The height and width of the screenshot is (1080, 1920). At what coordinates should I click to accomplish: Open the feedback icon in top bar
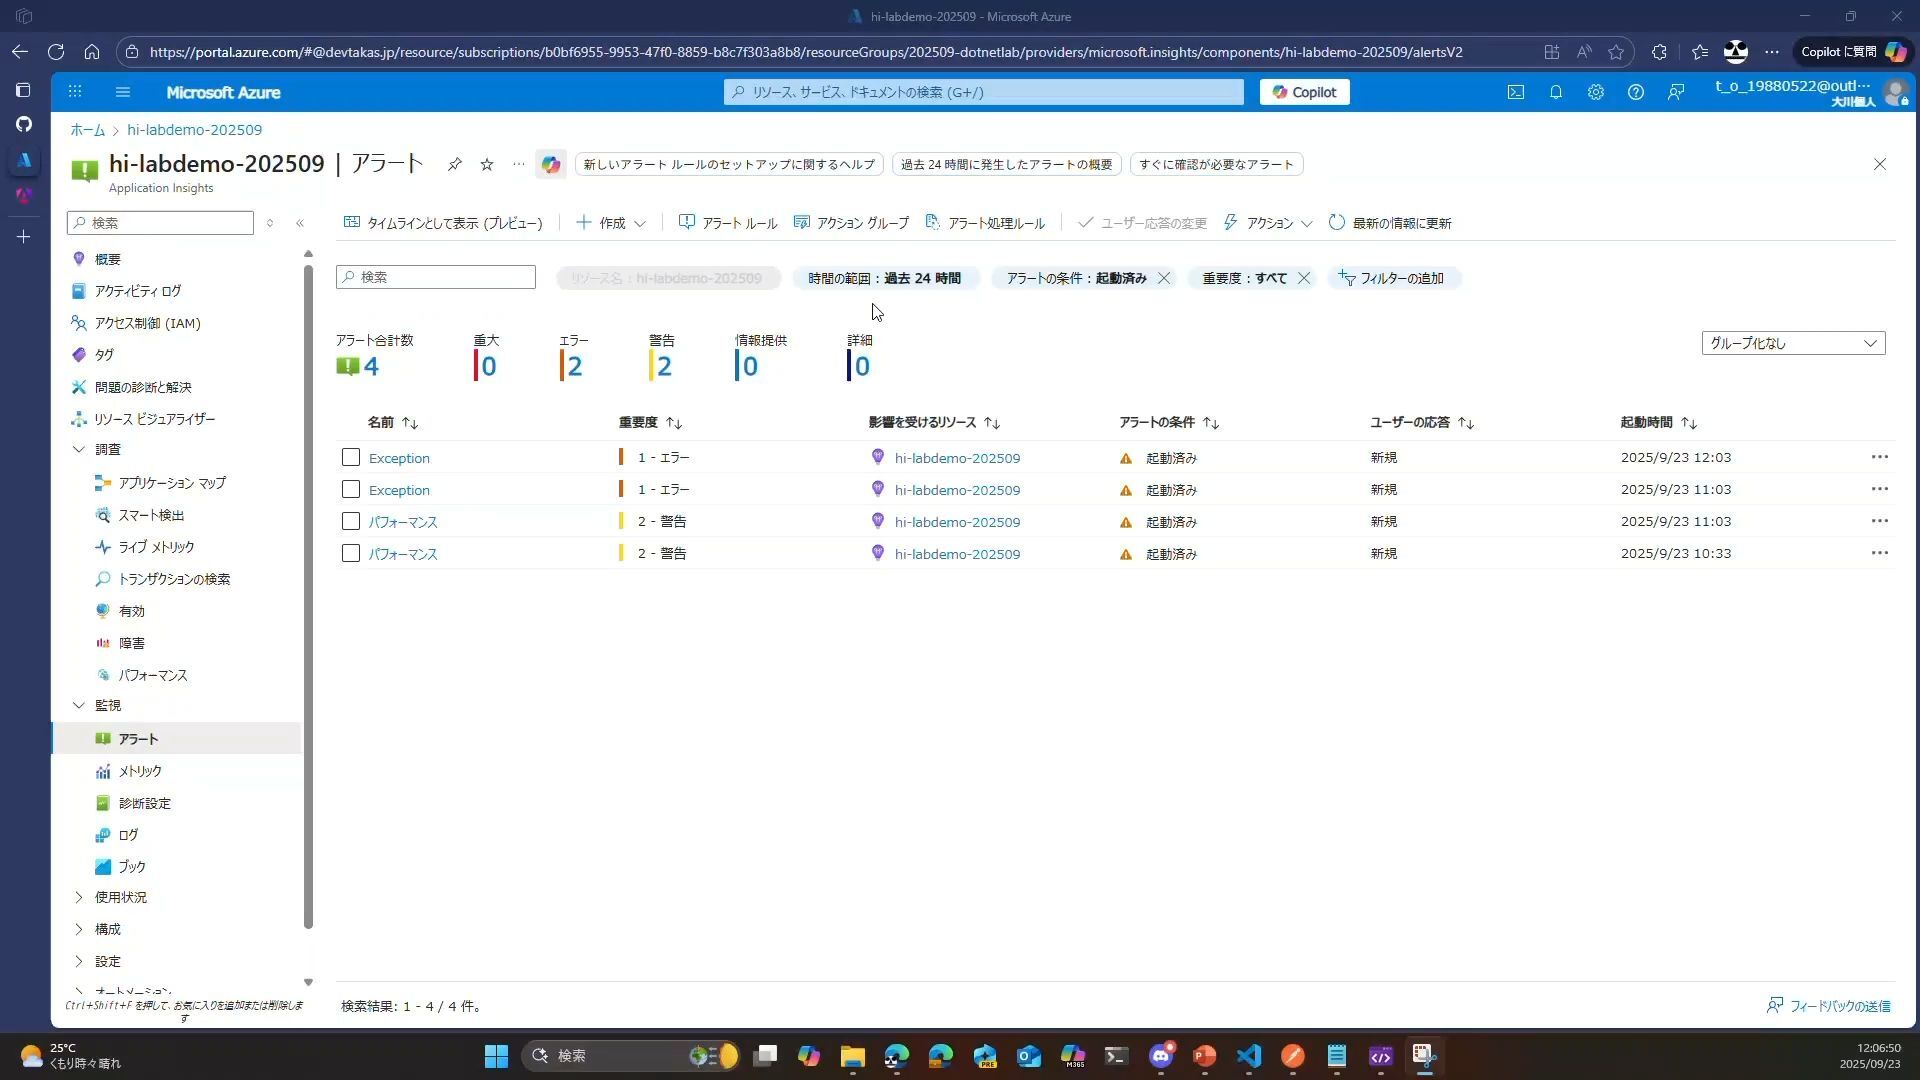(1676, 92)
